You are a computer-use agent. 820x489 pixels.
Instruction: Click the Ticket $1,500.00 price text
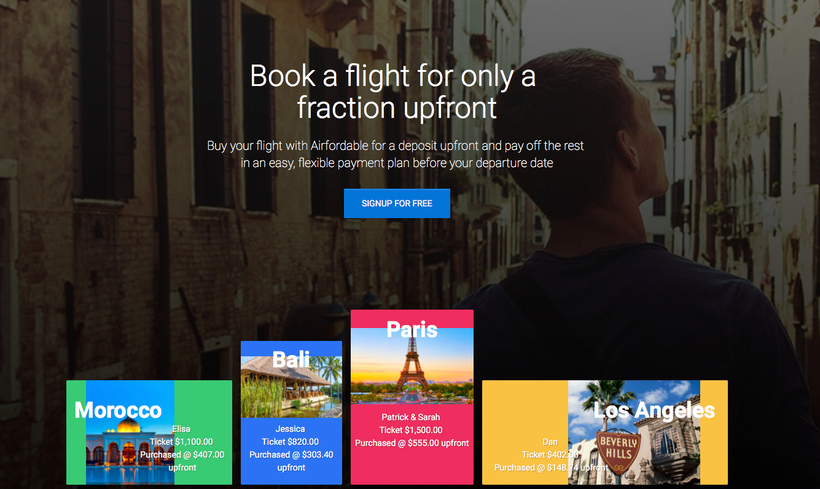(411, 430)
